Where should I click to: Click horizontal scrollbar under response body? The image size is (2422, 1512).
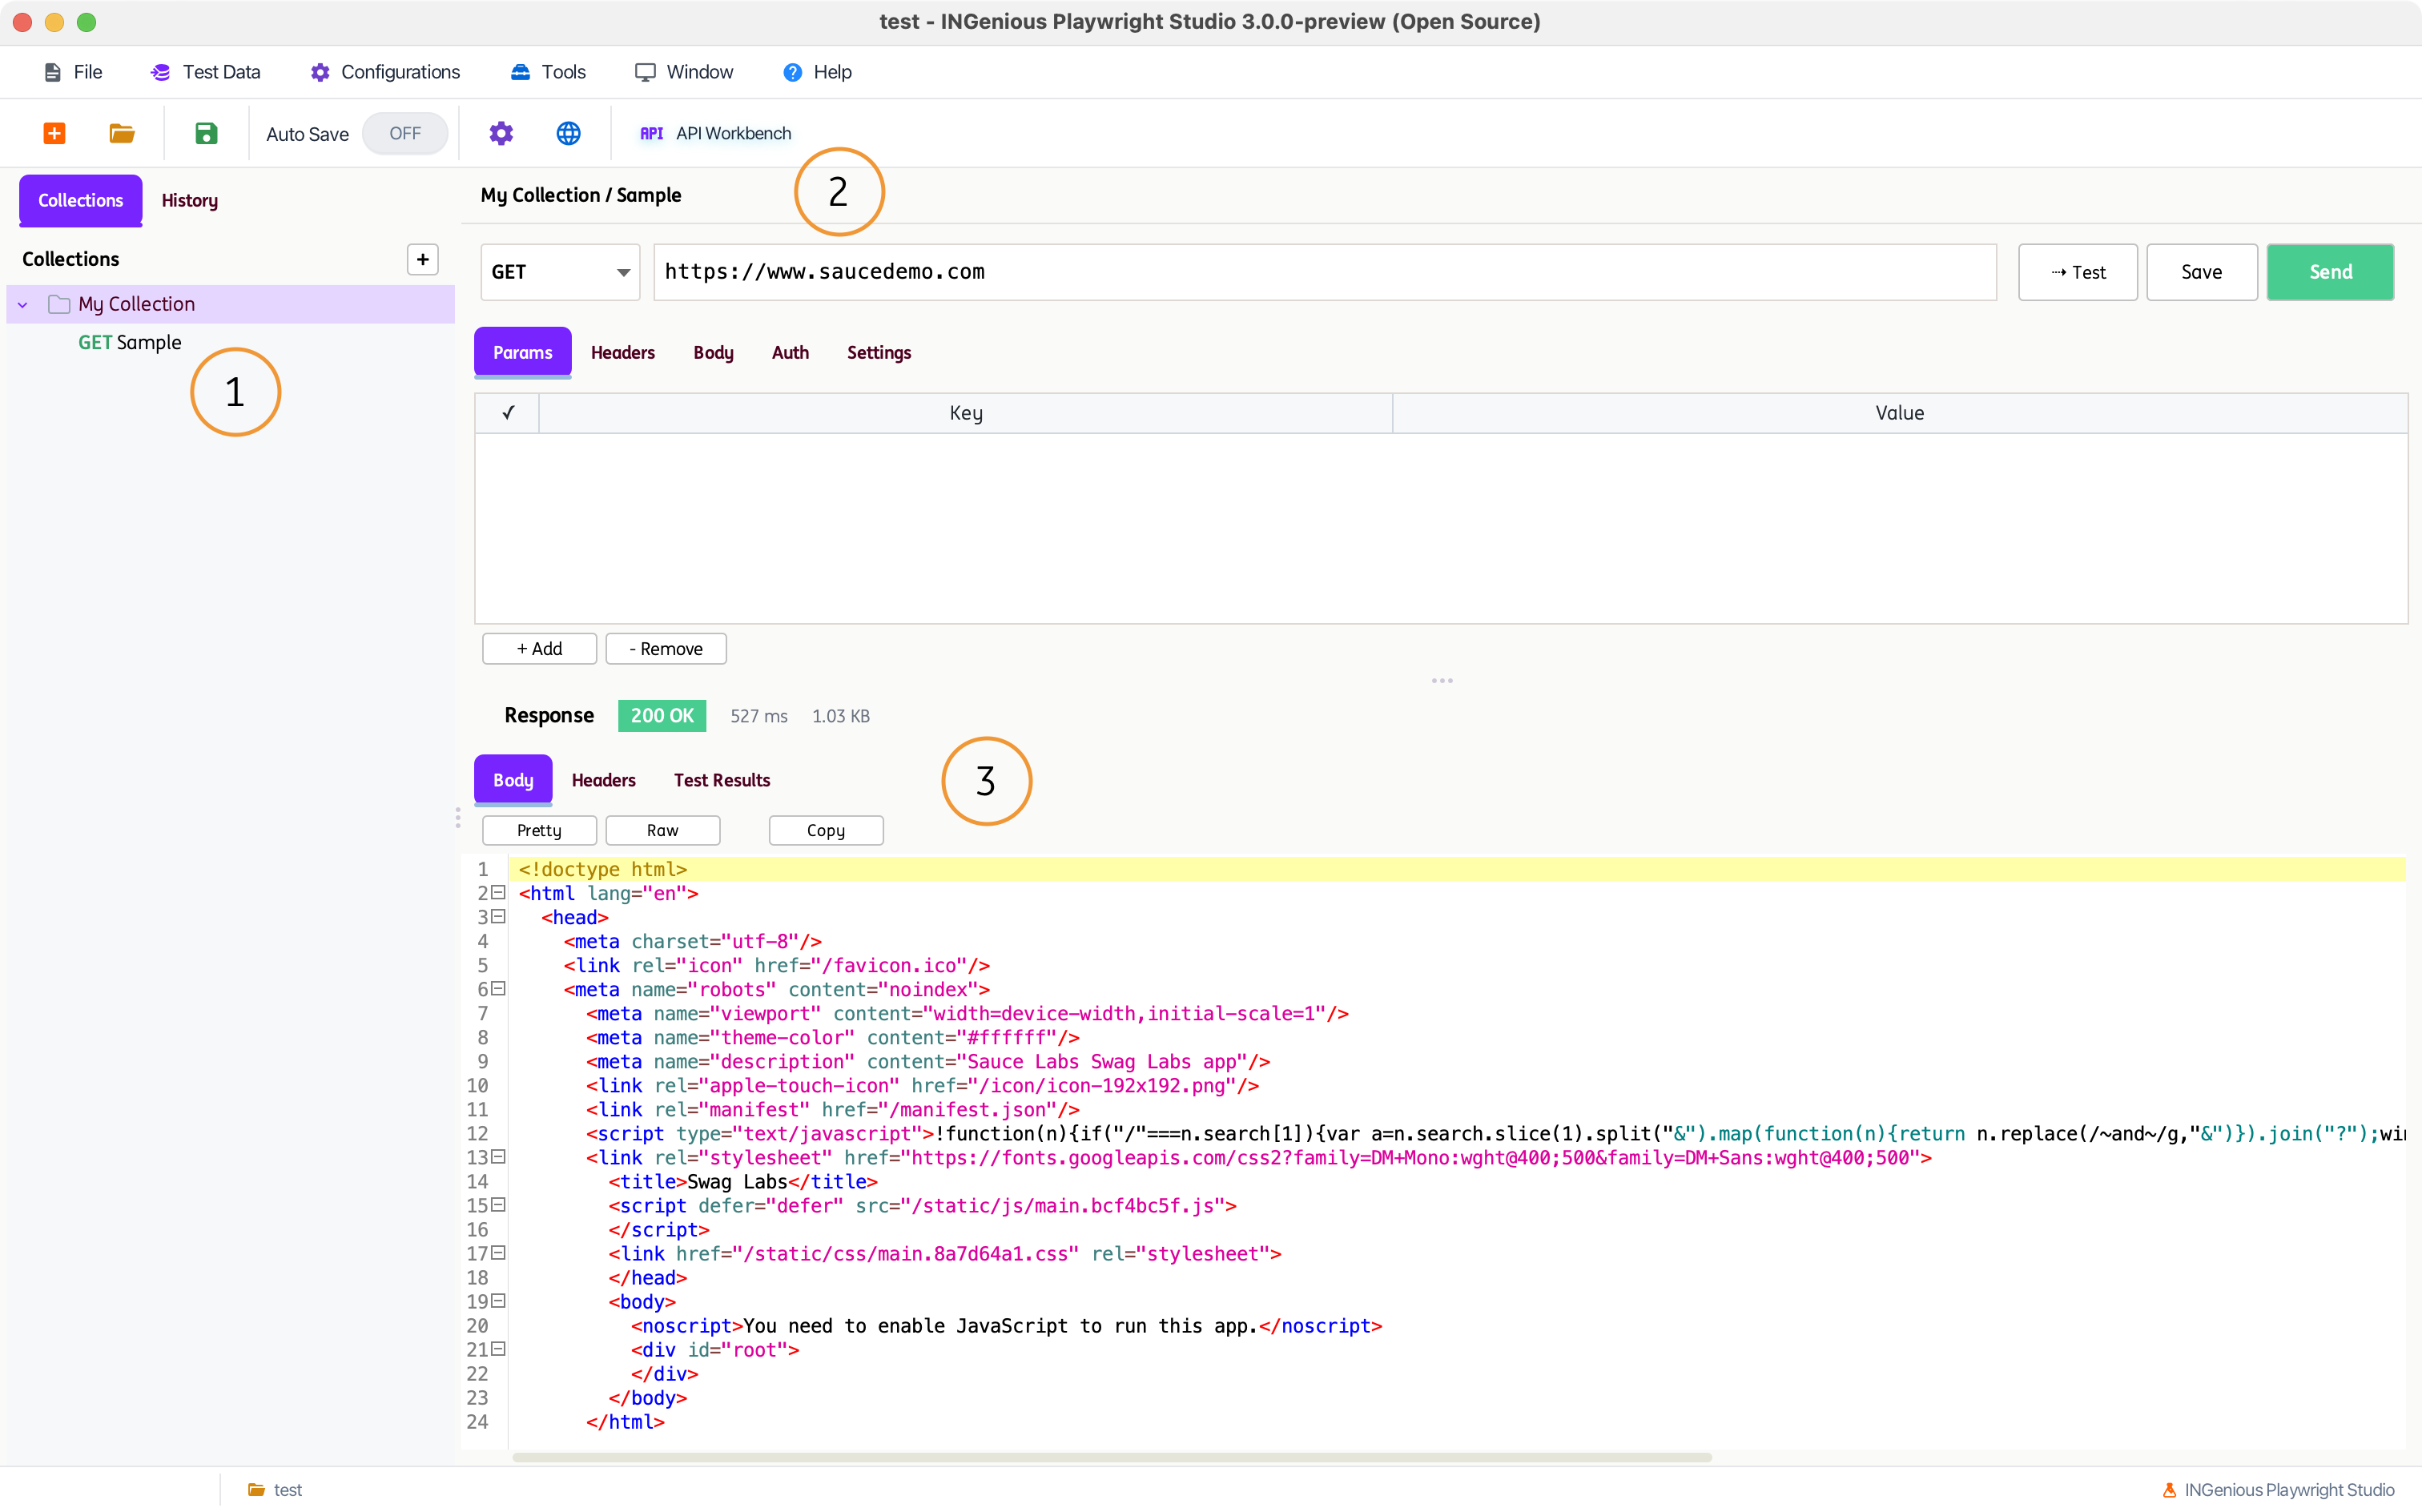pyautogui.click(x=1112, y=1457)
